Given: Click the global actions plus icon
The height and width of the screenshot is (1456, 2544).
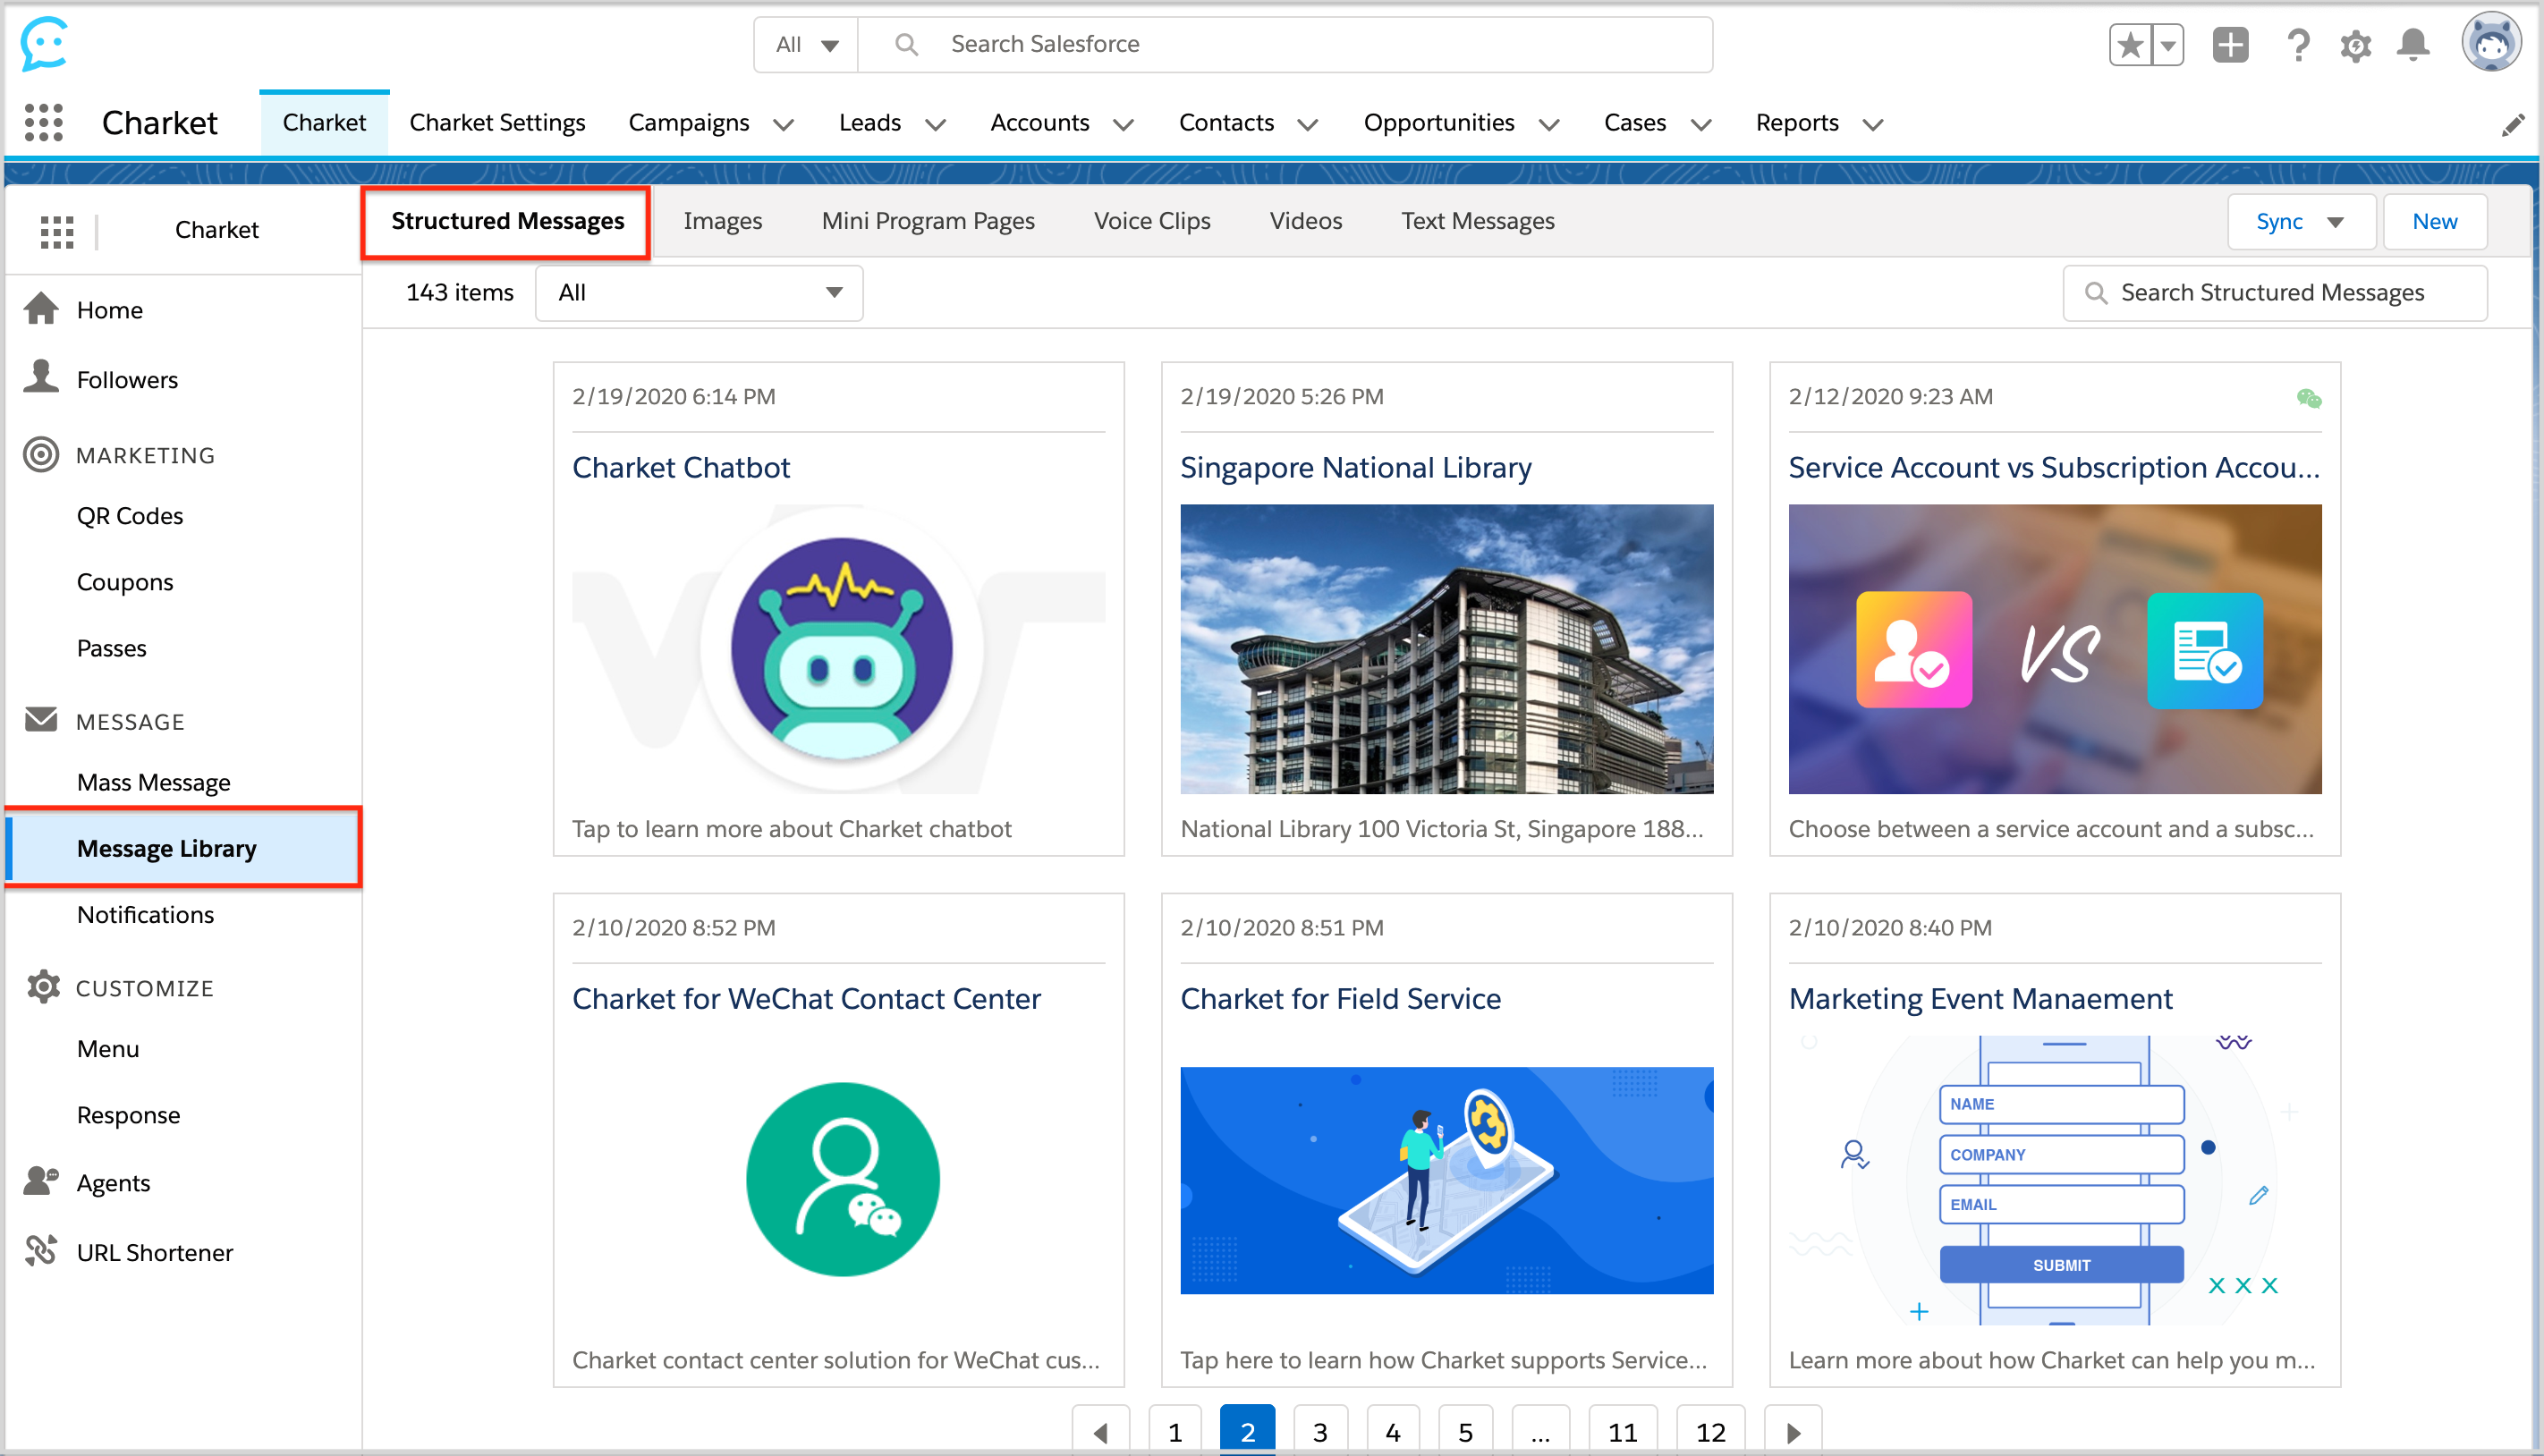Looking at the screenshot, I should (2230, 44).
